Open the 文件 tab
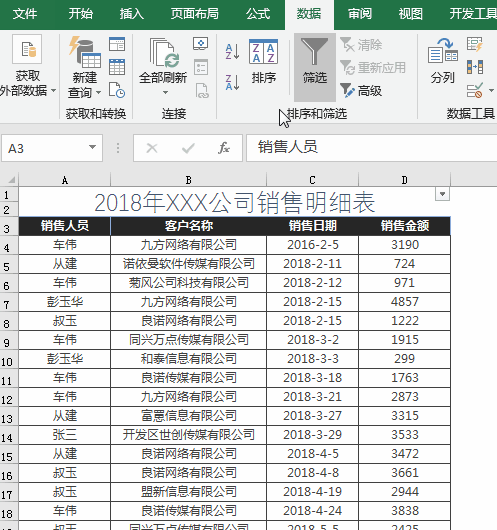The image size is (497, 530). [x=25, y=14]
